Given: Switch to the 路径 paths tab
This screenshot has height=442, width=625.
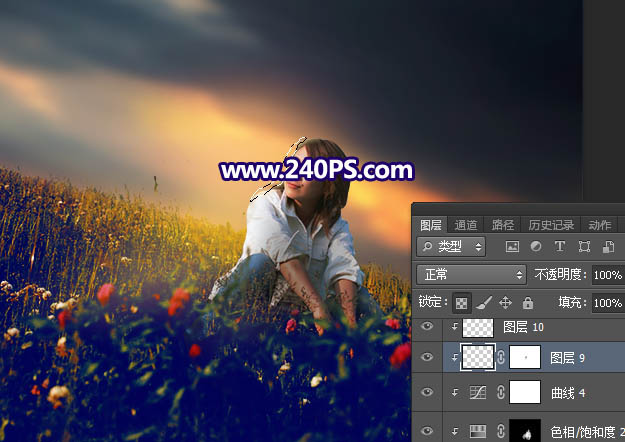Looking at the screenshot, I should point(503,225).
